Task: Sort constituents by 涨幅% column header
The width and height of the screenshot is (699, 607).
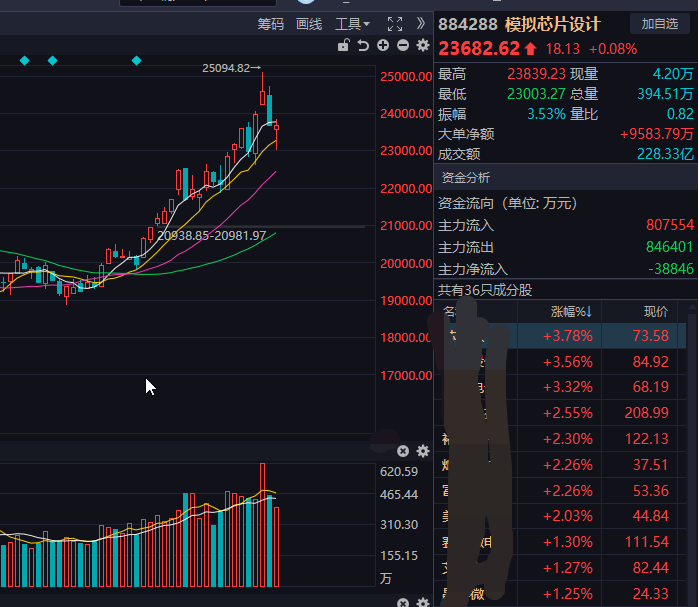Action: point(571,312)
